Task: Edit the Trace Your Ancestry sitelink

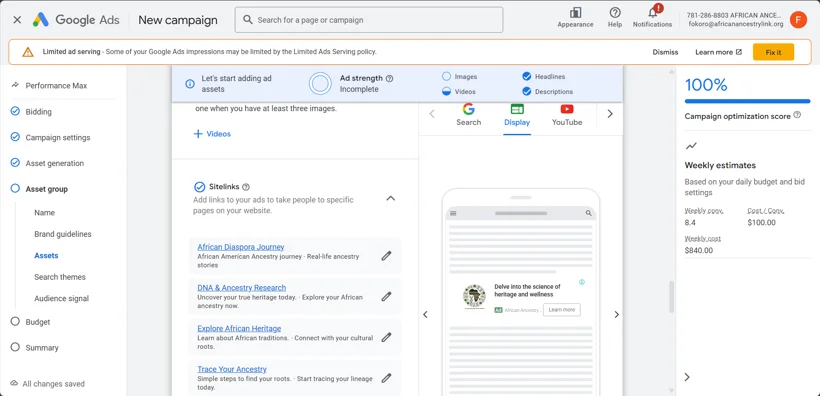Action: [386, 378]
